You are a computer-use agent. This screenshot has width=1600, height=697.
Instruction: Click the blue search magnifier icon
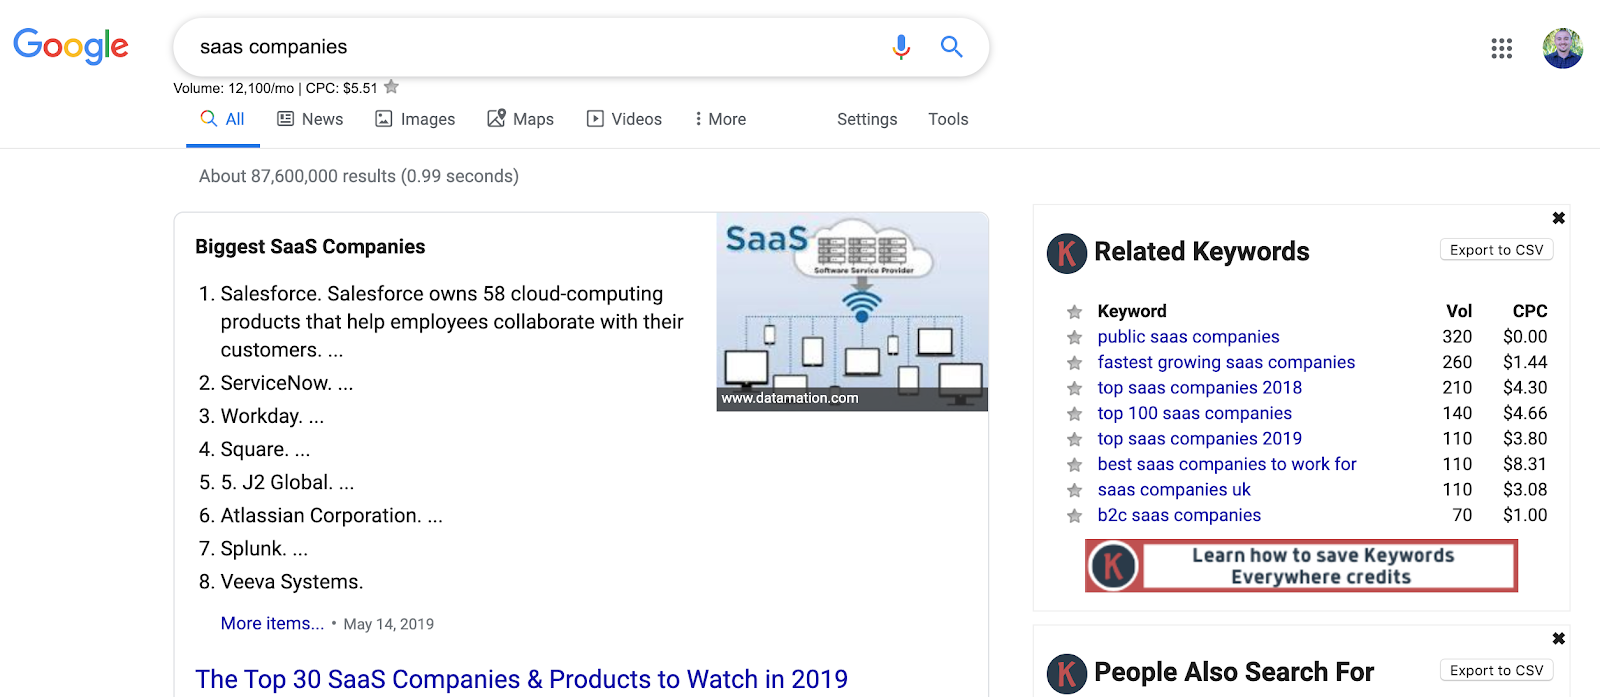tap(951, 47)
